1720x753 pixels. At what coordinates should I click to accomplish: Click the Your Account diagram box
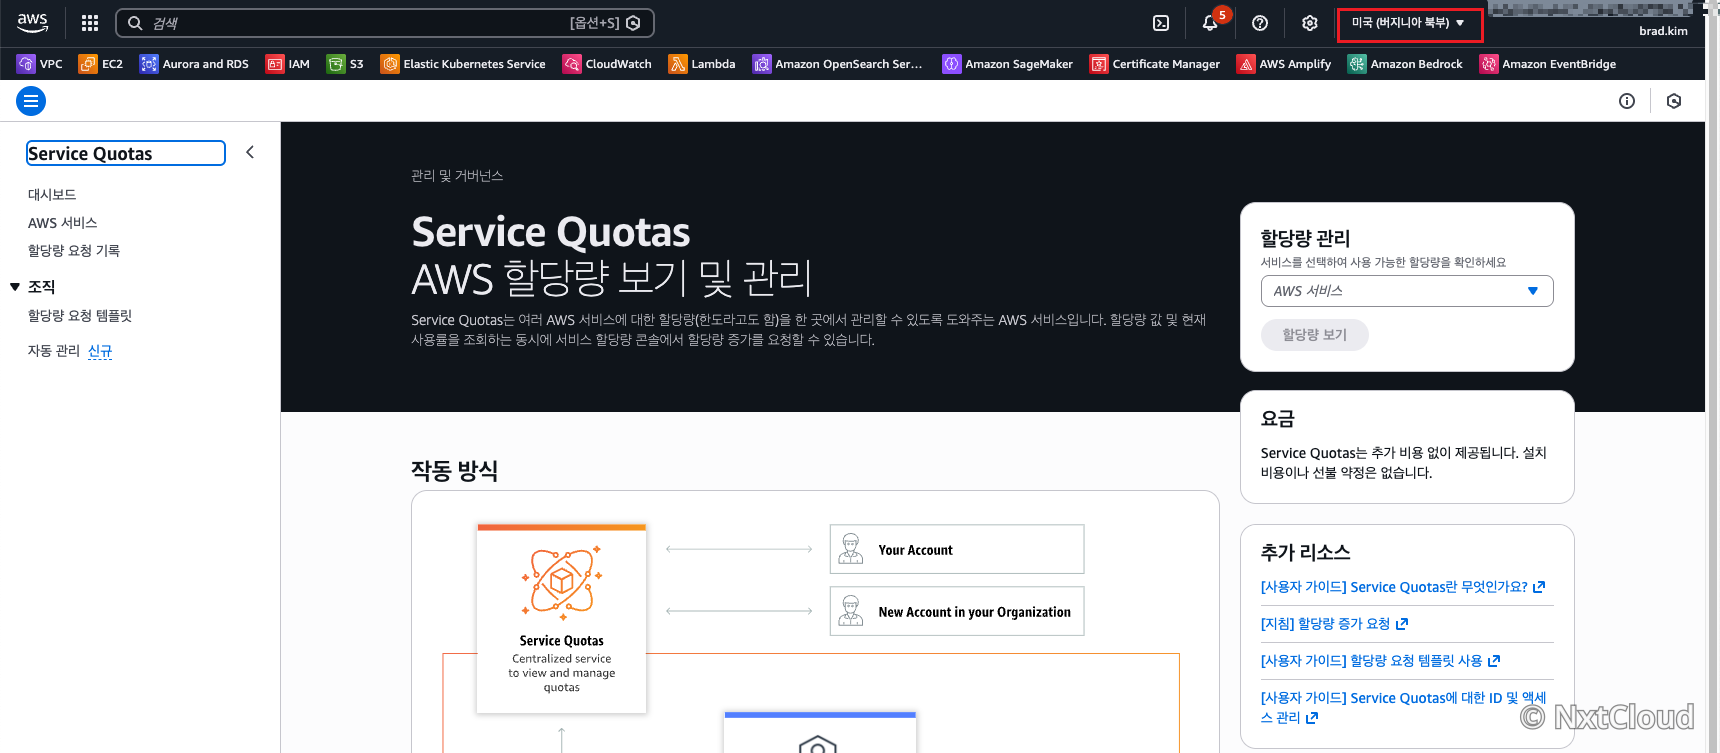click(x=957, y=549)
